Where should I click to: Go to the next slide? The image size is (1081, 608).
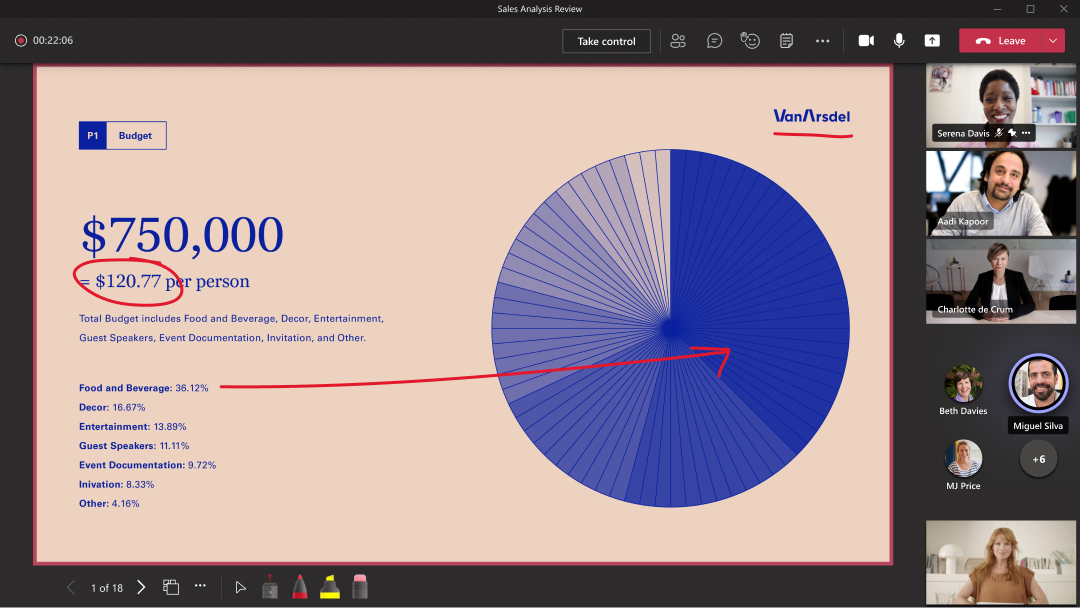[141, 587]
